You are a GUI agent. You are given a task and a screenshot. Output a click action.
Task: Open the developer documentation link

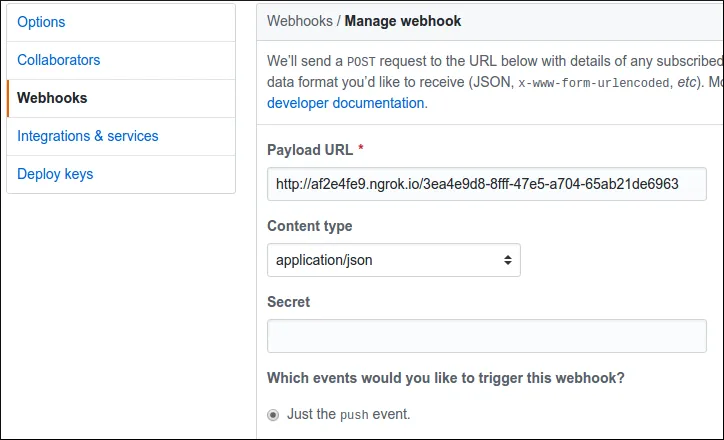click(345, 102)
